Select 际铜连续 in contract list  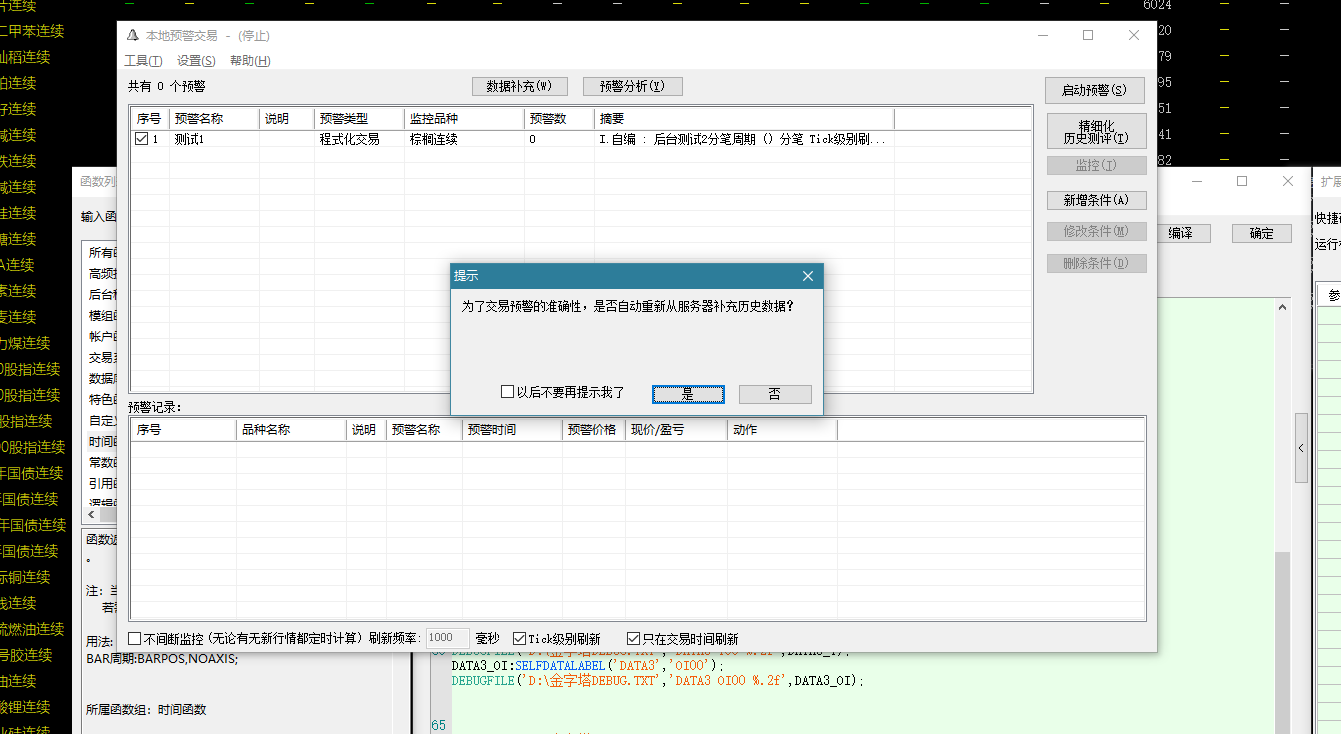point(25,577)
